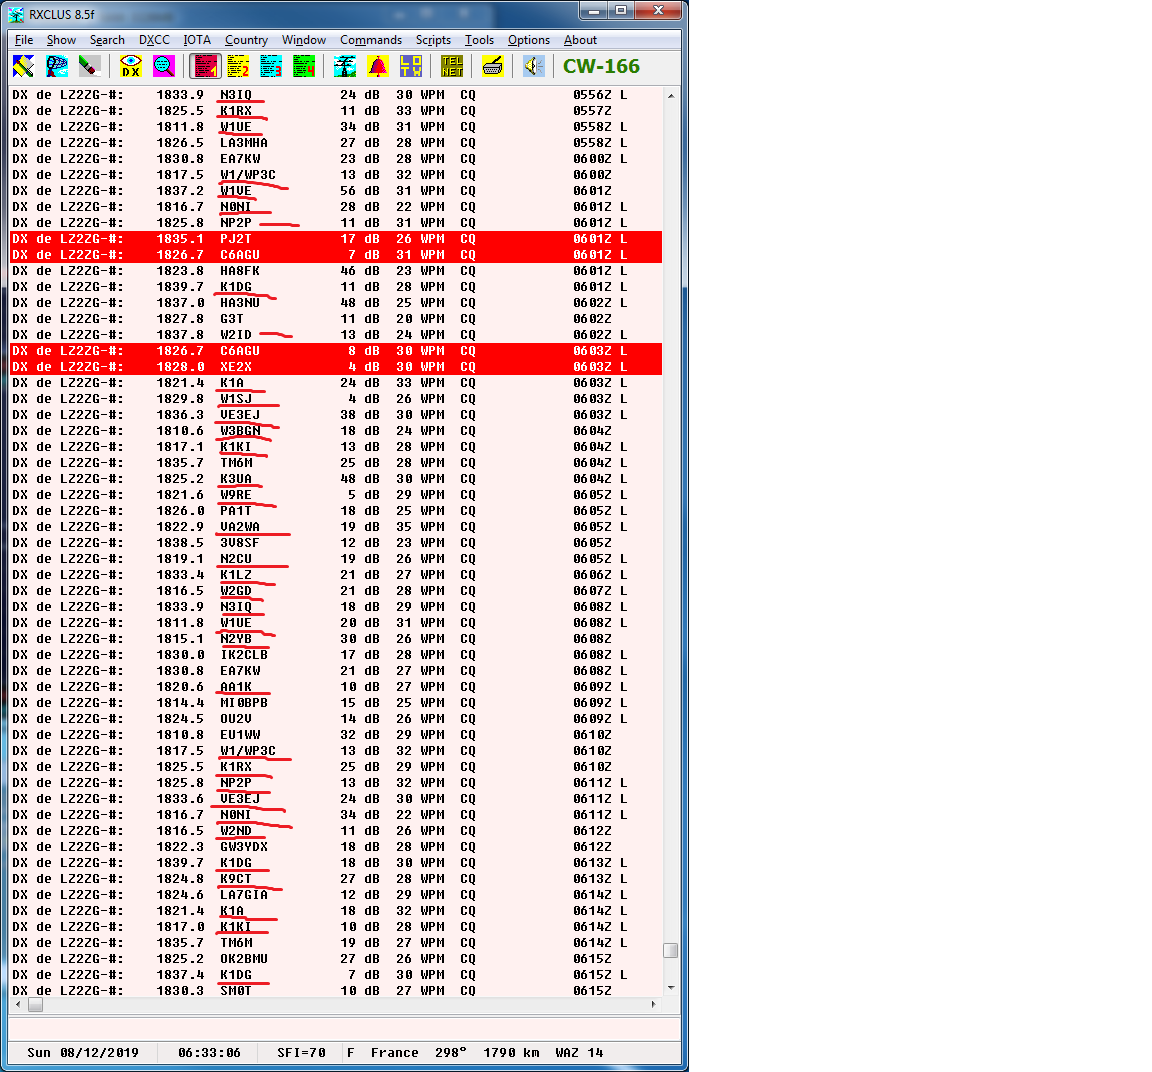Click the antenna tower icon
This screenshot has width=1152, height=1072.
[345, 66]
